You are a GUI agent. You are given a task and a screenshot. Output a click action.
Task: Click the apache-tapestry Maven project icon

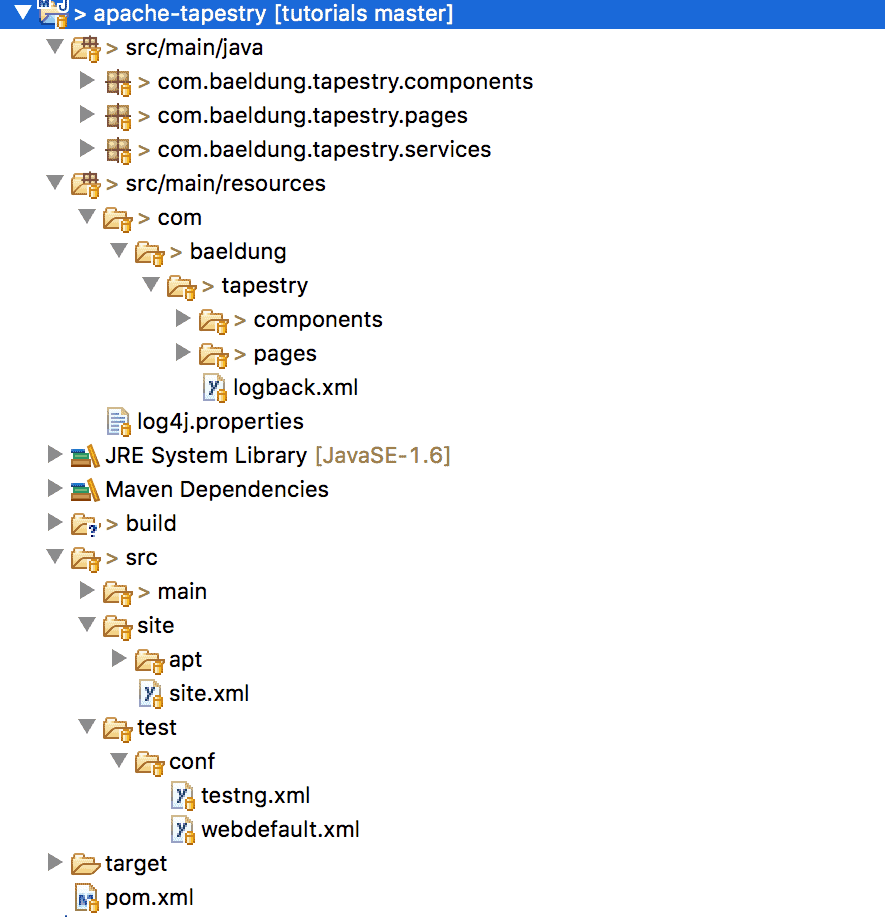coord(53,13)
